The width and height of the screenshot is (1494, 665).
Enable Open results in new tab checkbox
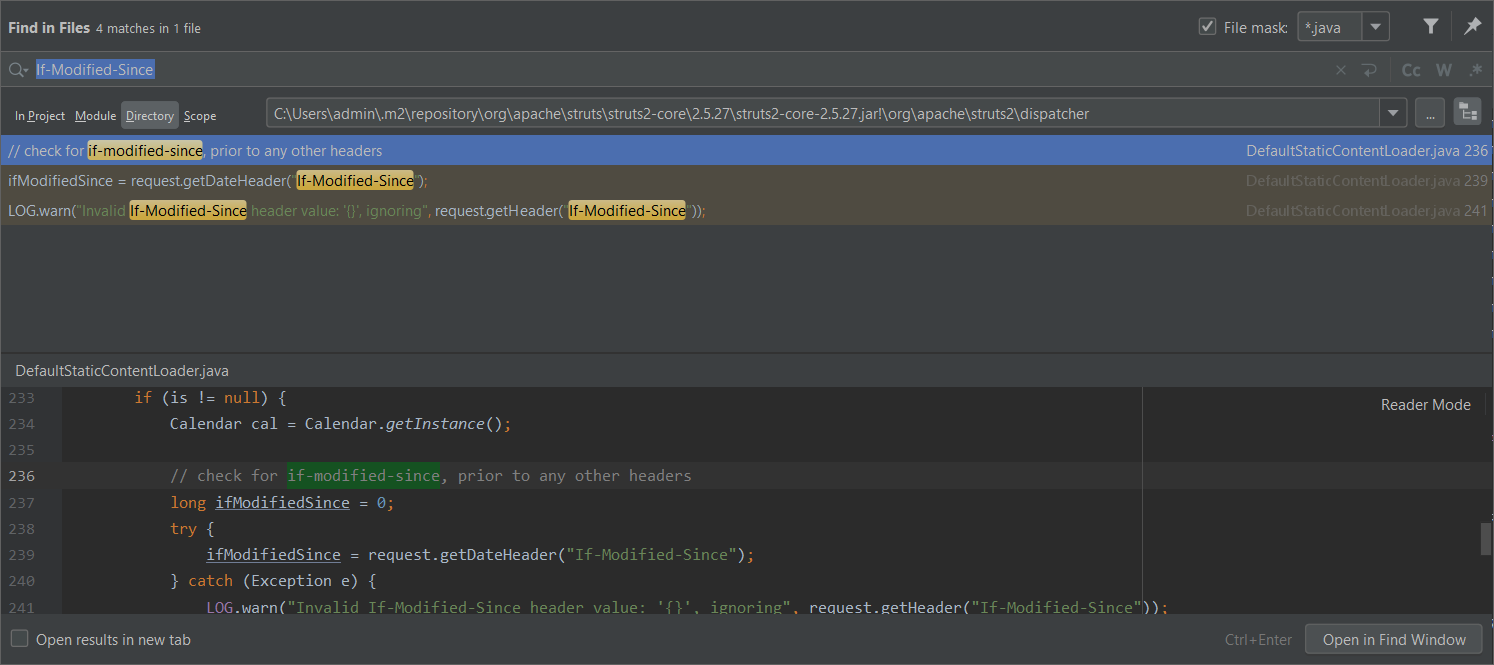point(19,639)
